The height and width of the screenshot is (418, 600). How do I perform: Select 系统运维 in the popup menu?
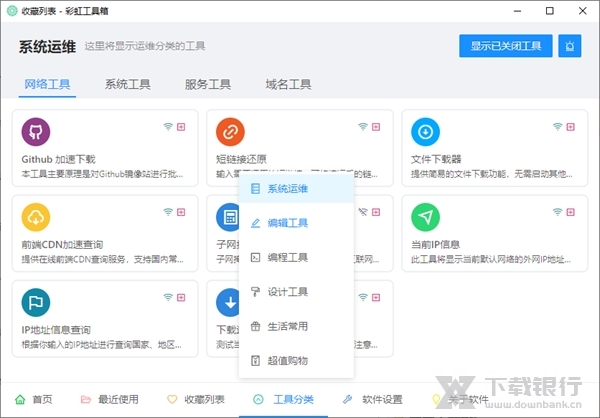296,189
